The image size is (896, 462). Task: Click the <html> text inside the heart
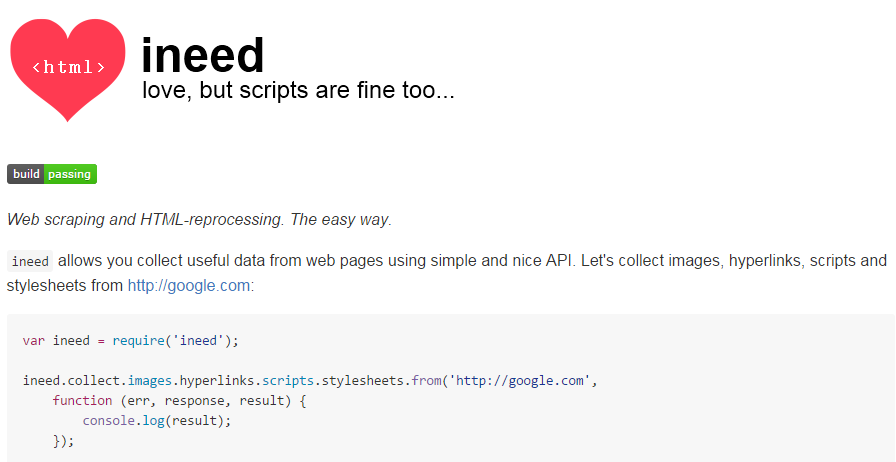click(x=68, y=68)
